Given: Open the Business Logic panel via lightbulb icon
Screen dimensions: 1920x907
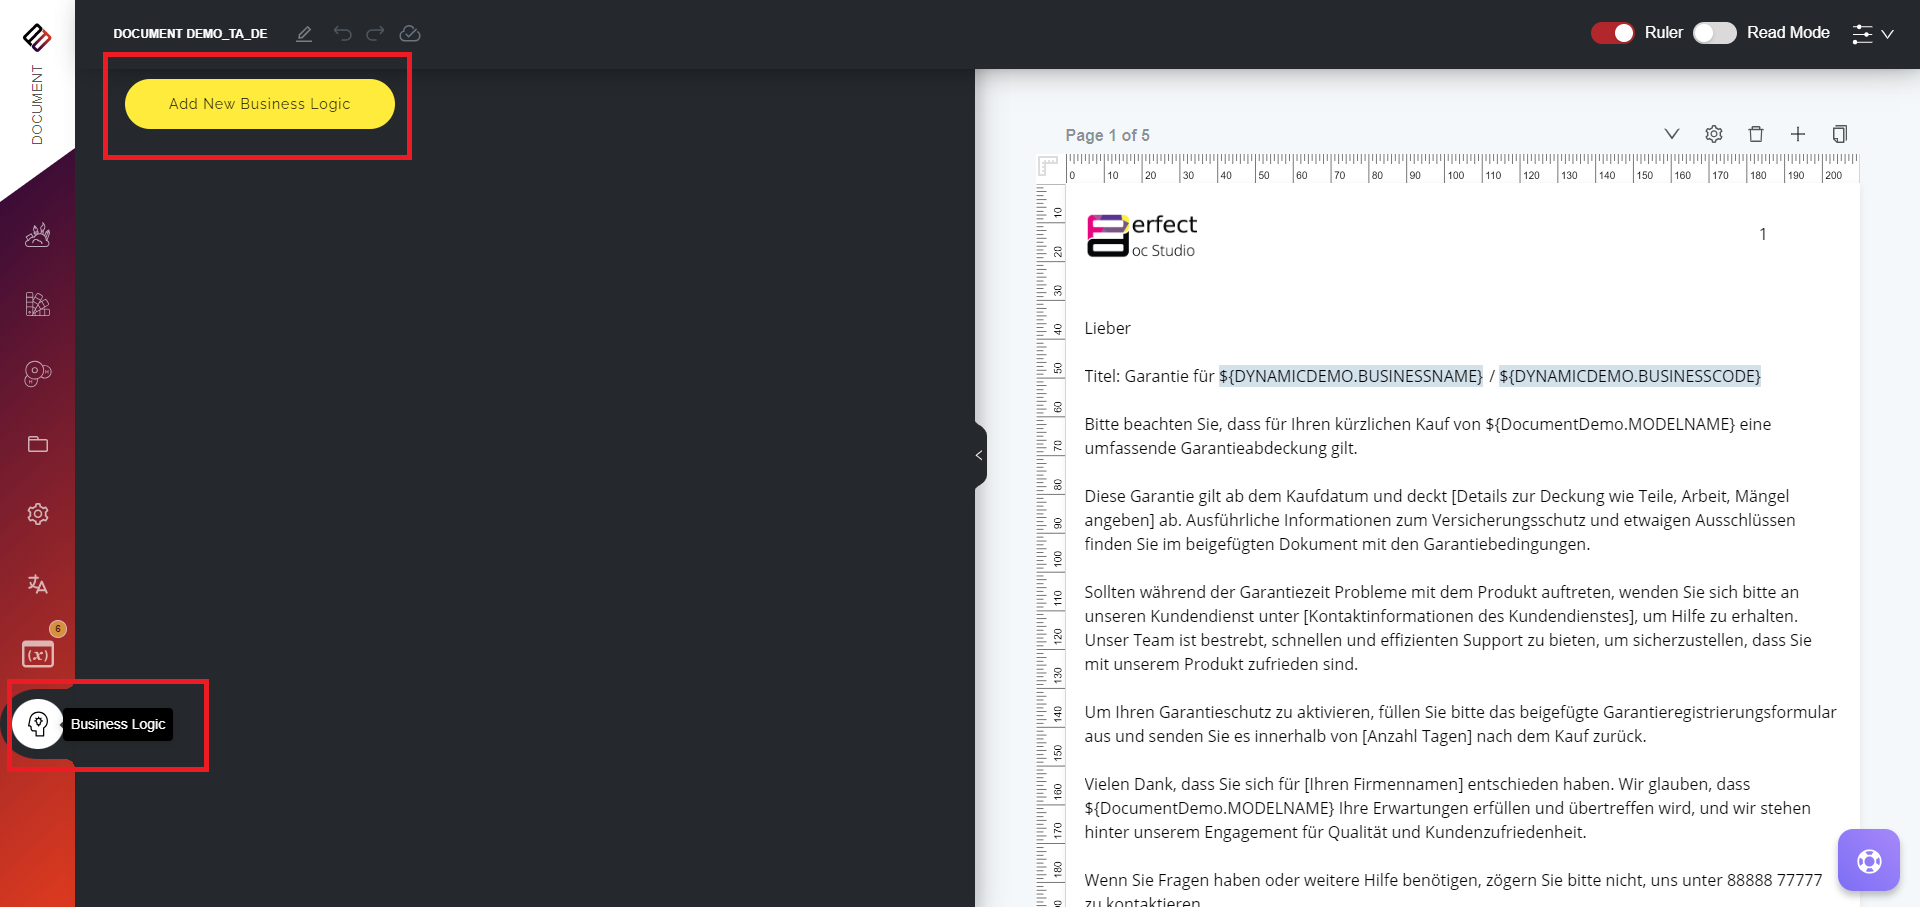Looking at the screenshot, I should point(39,723).
